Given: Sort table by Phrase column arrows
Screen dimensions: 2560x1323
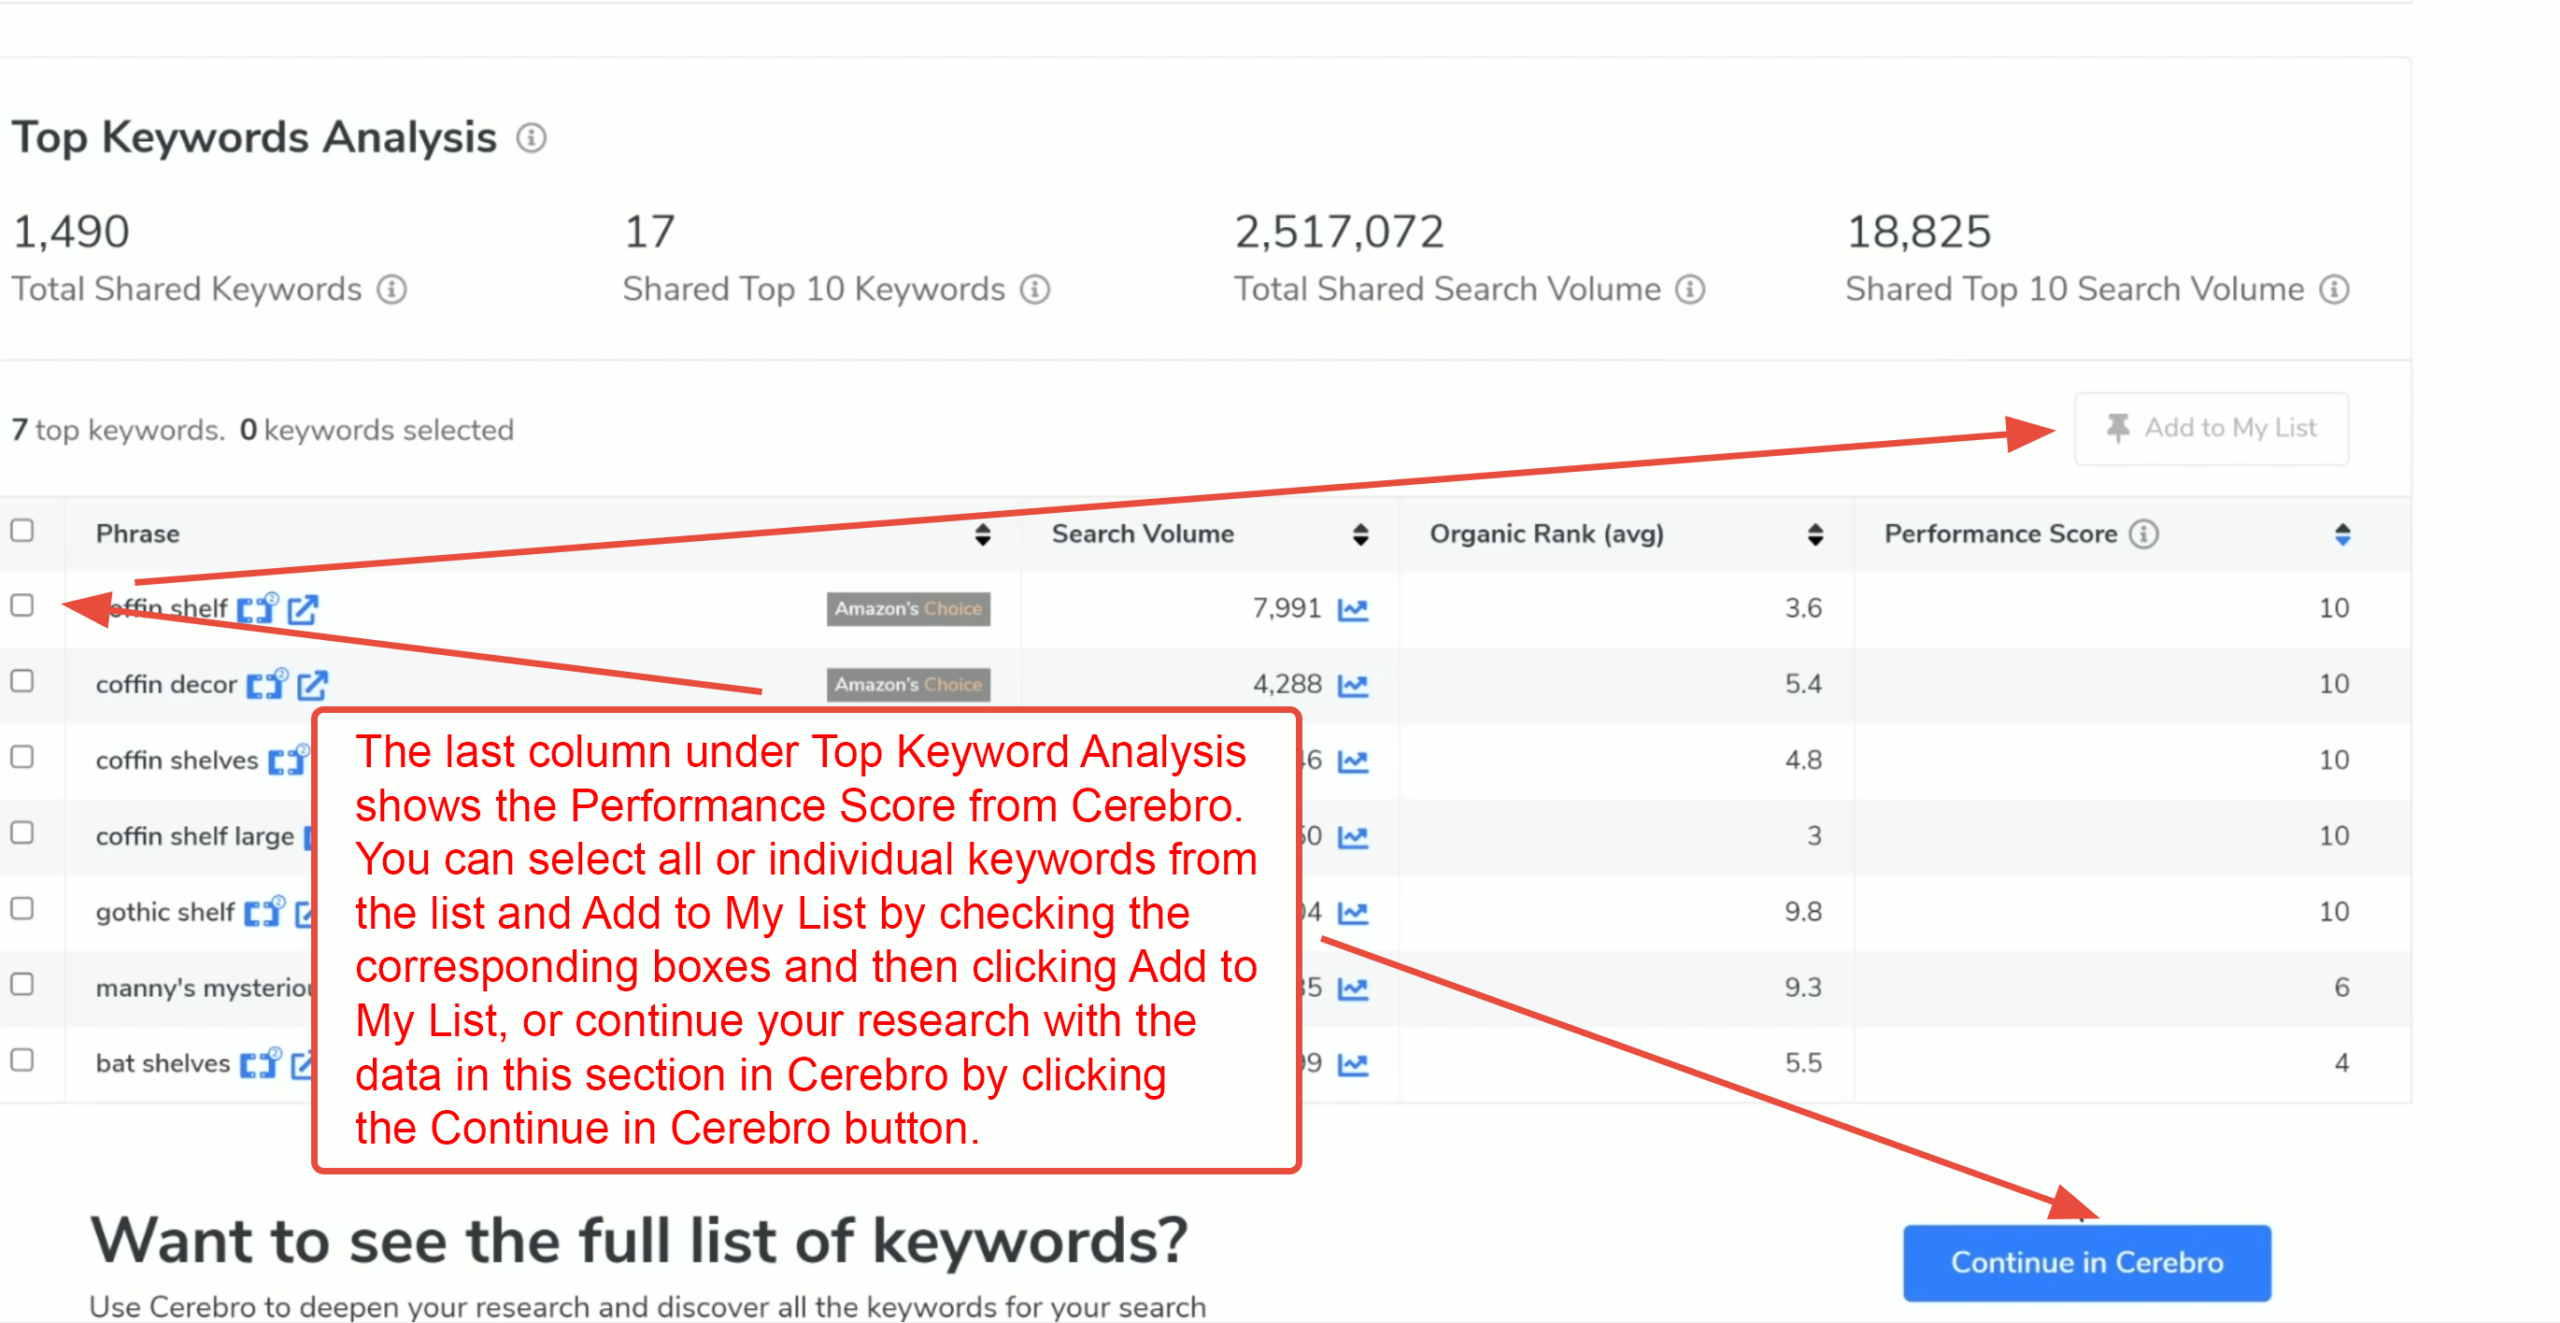Looking at the screenshot, I should coord(983,534).
